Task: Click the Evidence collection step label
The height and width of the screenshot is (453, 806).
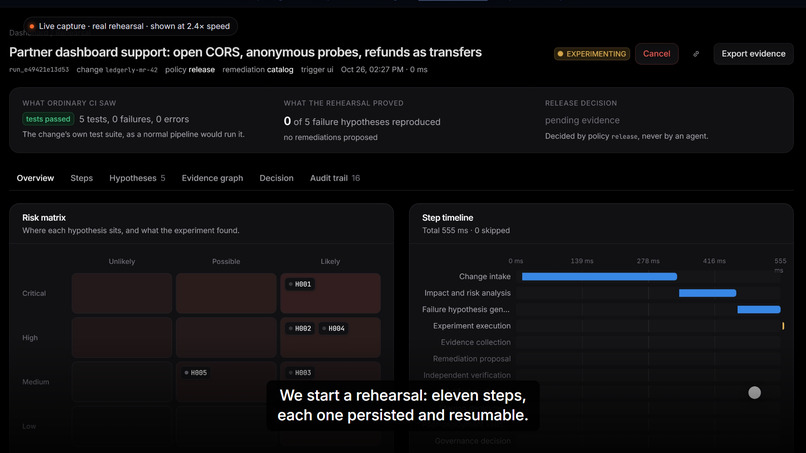Action: (475, 342)
